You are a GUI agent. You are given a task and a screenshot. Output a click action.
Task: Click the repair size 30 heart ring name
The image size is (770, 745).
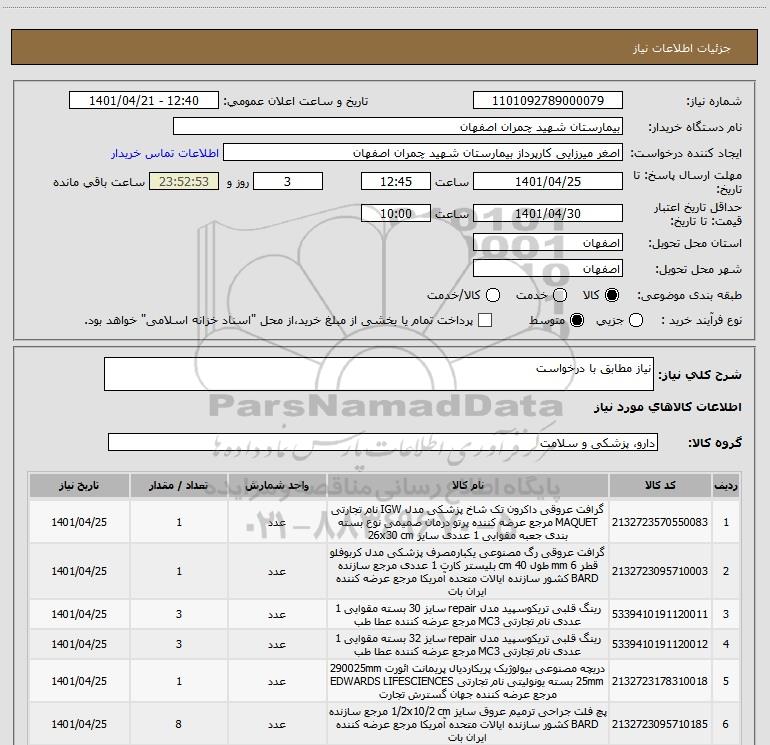point(468,614)
